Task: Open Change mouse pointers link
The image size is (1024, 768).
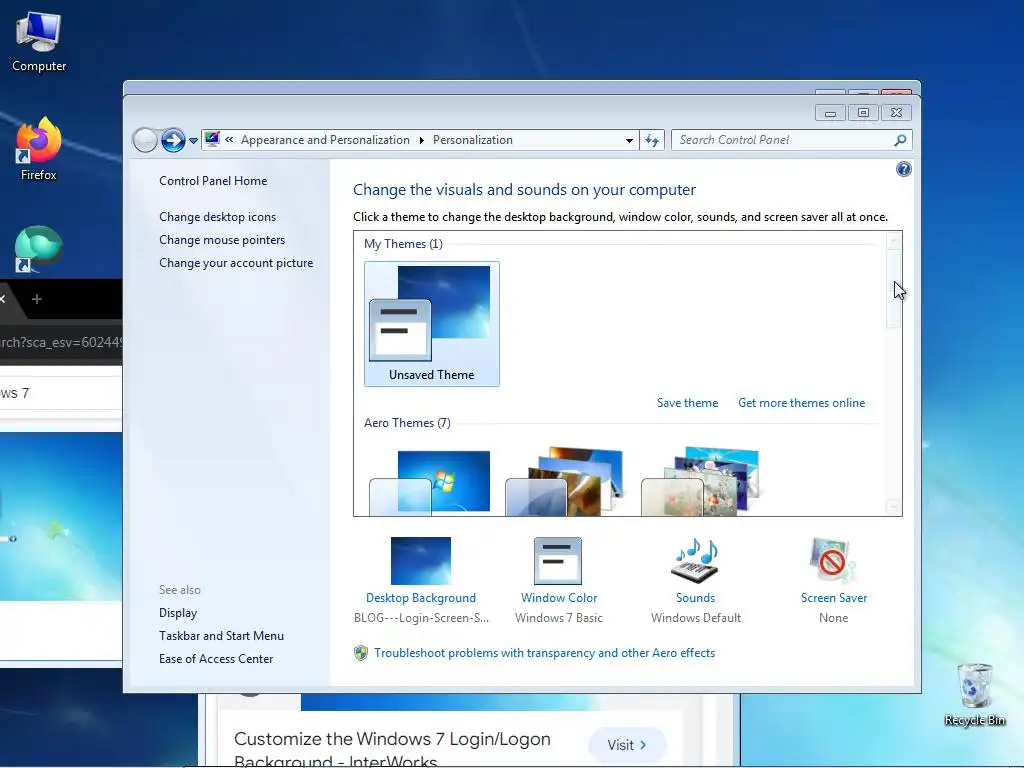Action: [x=222, y=240]
